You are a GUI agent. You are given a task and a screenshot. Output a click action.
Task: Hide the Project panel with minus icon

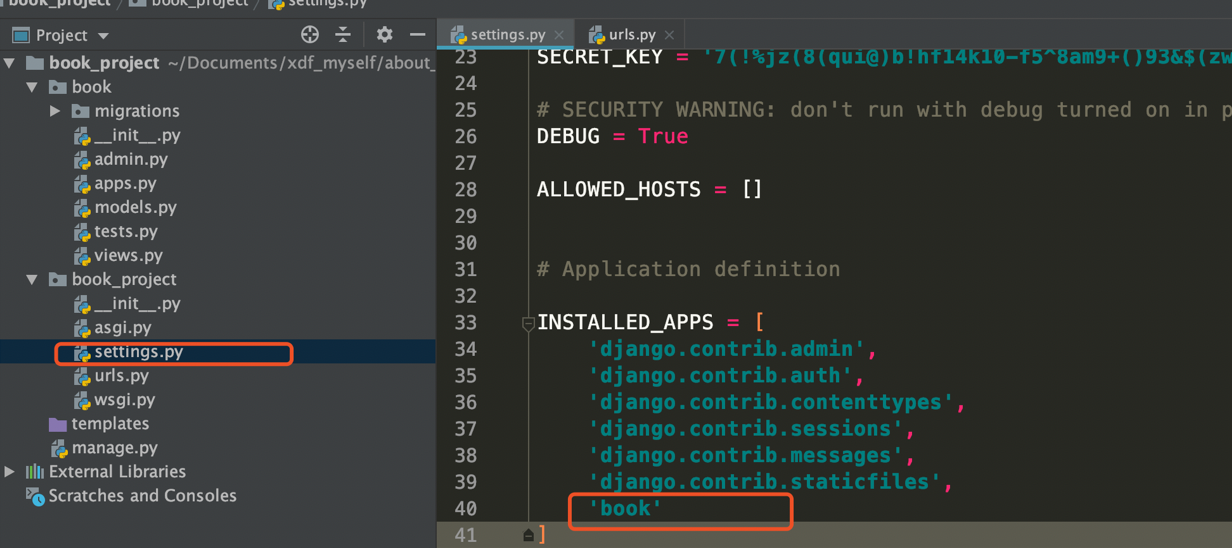click(x=417, y=35)
